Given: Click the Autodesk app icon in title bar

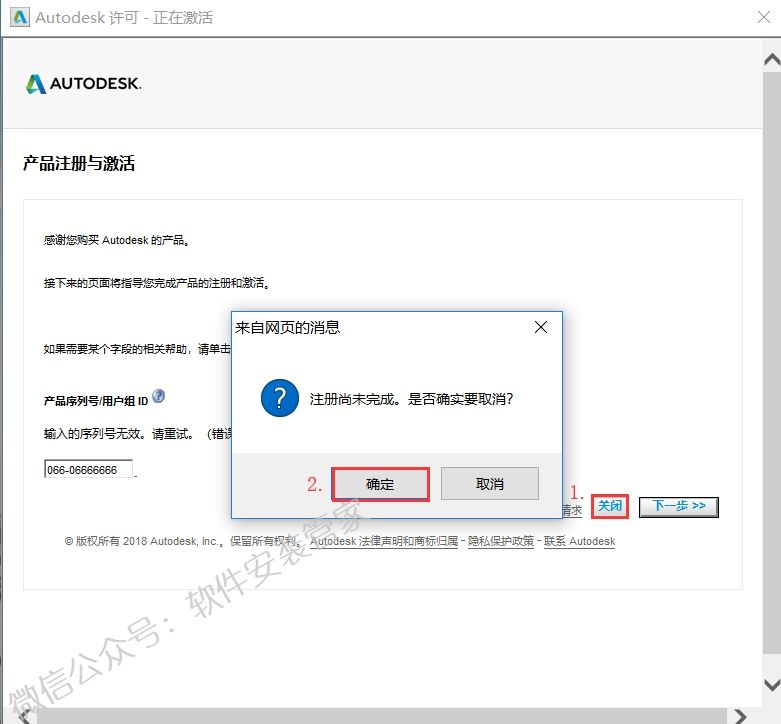Looking at the screenshot, I should click(18, 18).
